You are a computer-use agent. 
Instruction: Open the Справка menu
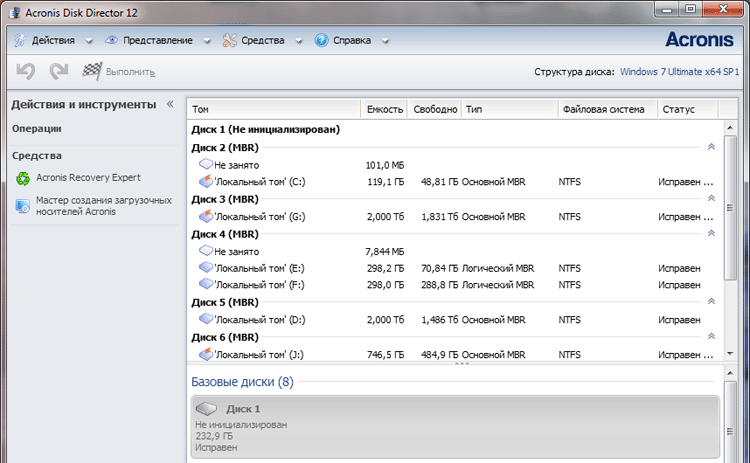tap(352, 41)
